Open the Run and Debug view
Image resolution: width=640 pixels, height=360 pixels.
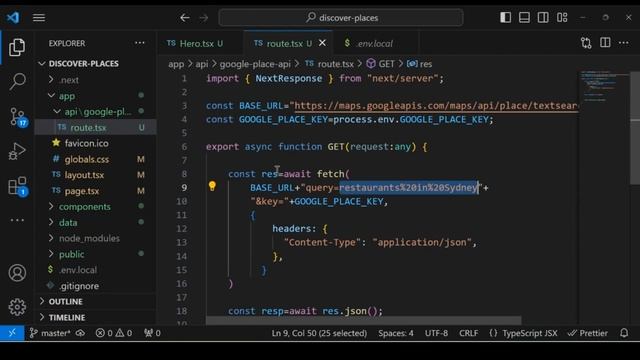[x=17, y=151]
